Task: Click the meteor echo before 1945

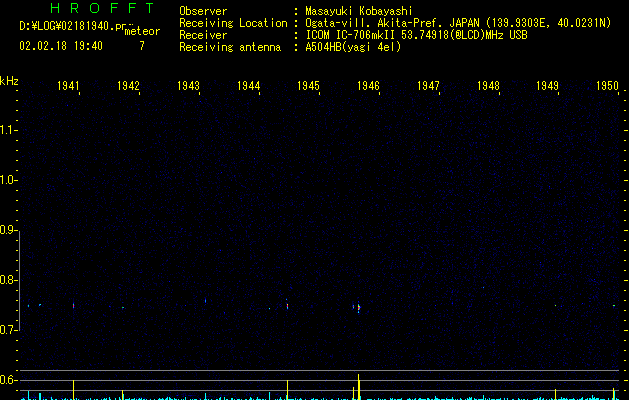Action: 287,306
